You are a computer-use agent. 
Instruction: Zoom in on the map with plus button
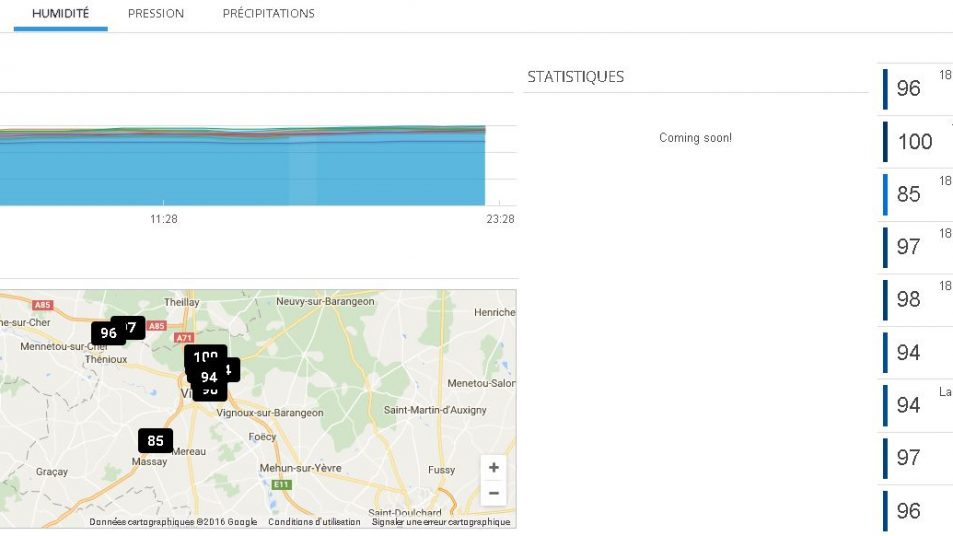pyautogui.click(x=493, y=468)
